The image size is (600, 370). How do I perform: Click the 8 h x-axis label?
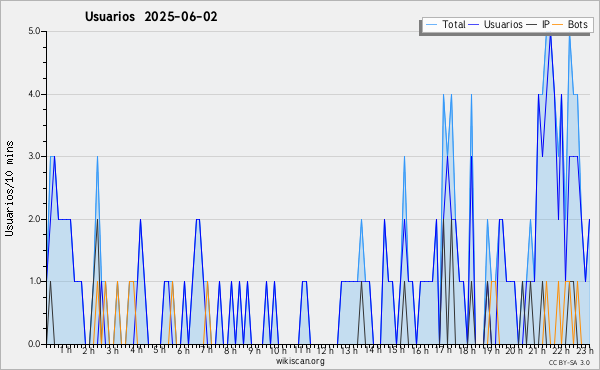230,350
